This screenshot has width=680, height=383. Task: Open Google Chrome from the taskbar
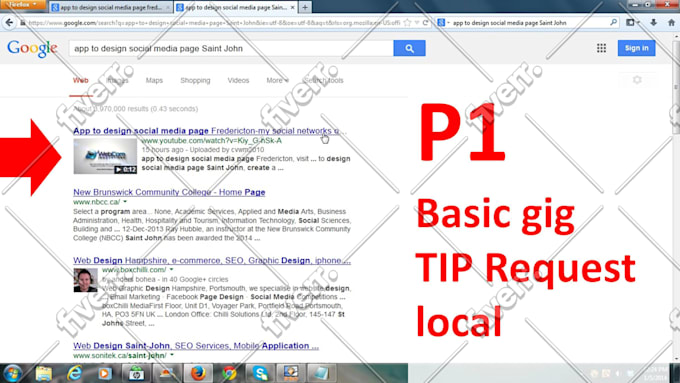(x=229, y=373)
